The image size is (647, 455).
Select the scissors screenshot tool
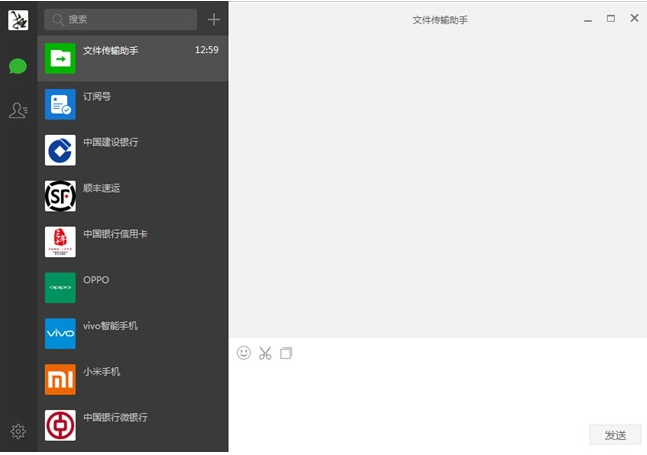[265, 353]
